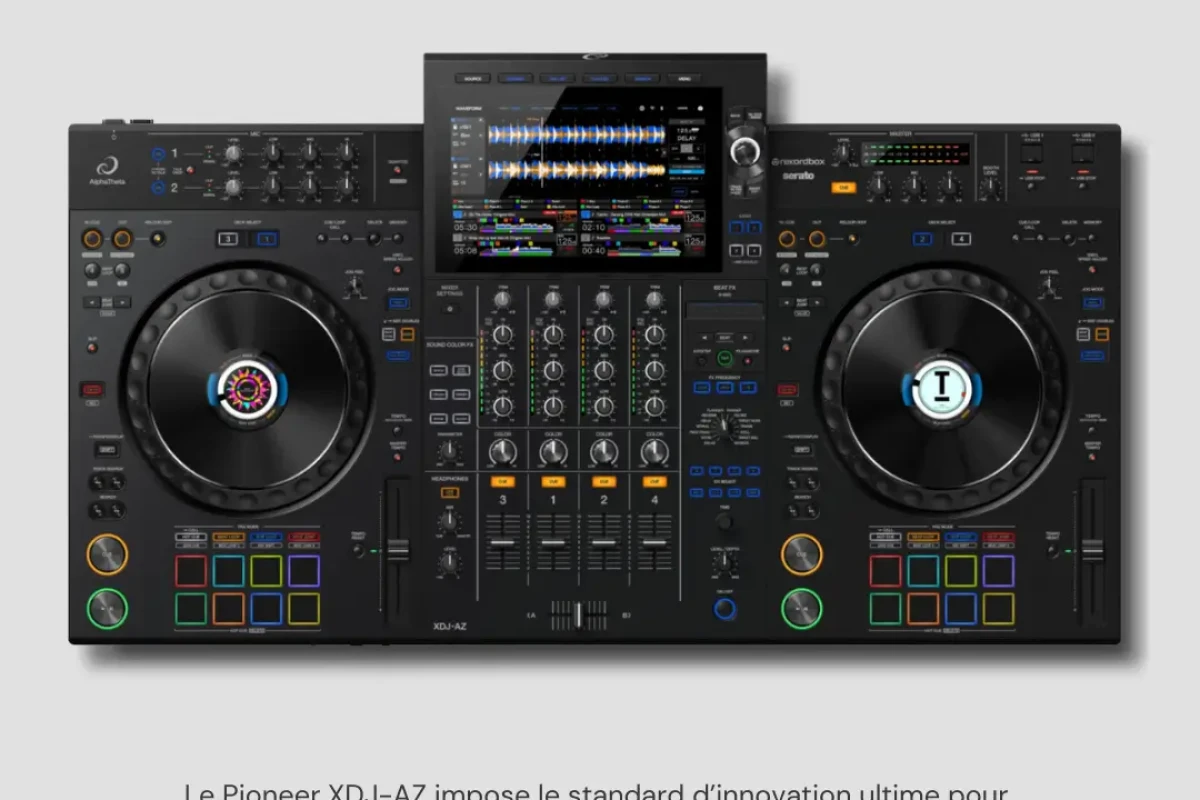Click the COLOR knob of channel 4
1200x800 pixels.
click(x=654, y=454)
